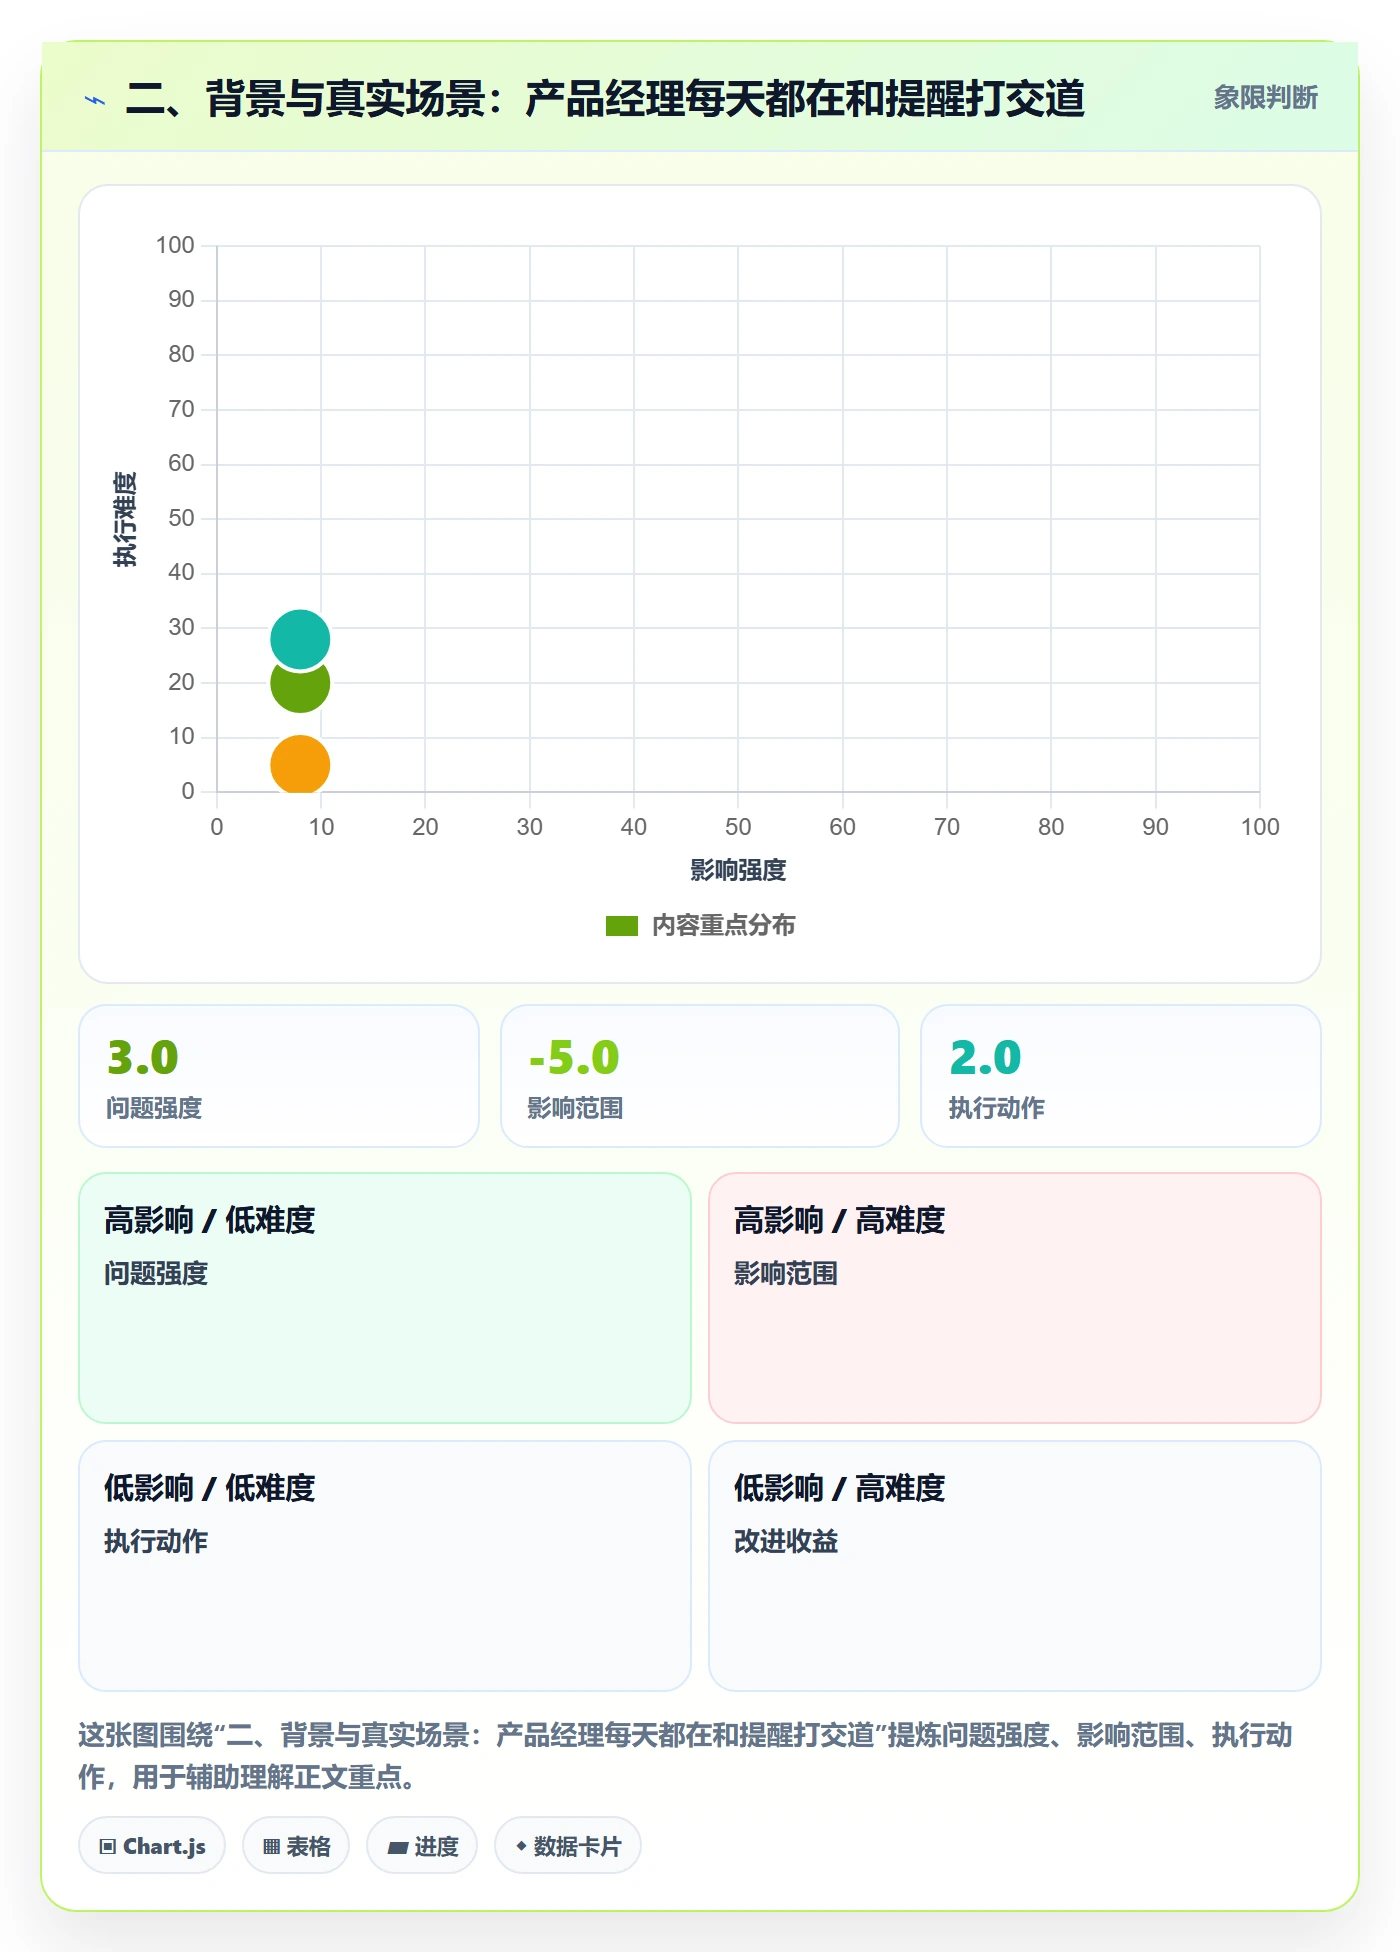Click the 100 label on the x-axis
Image resolution: width=1400 pixels, height=1952 pixels.
[x=1260, y=827]
